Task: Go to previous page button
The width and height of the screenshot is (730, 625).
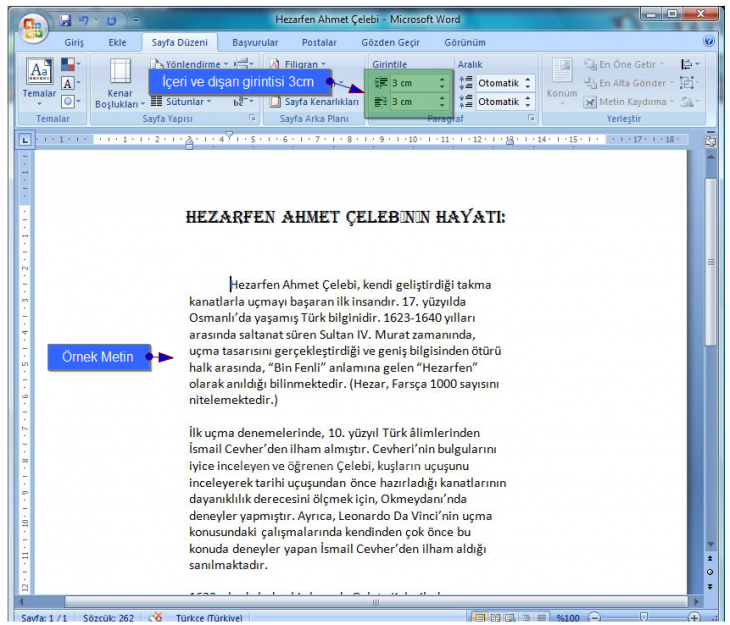Action: tap(710, 558)
